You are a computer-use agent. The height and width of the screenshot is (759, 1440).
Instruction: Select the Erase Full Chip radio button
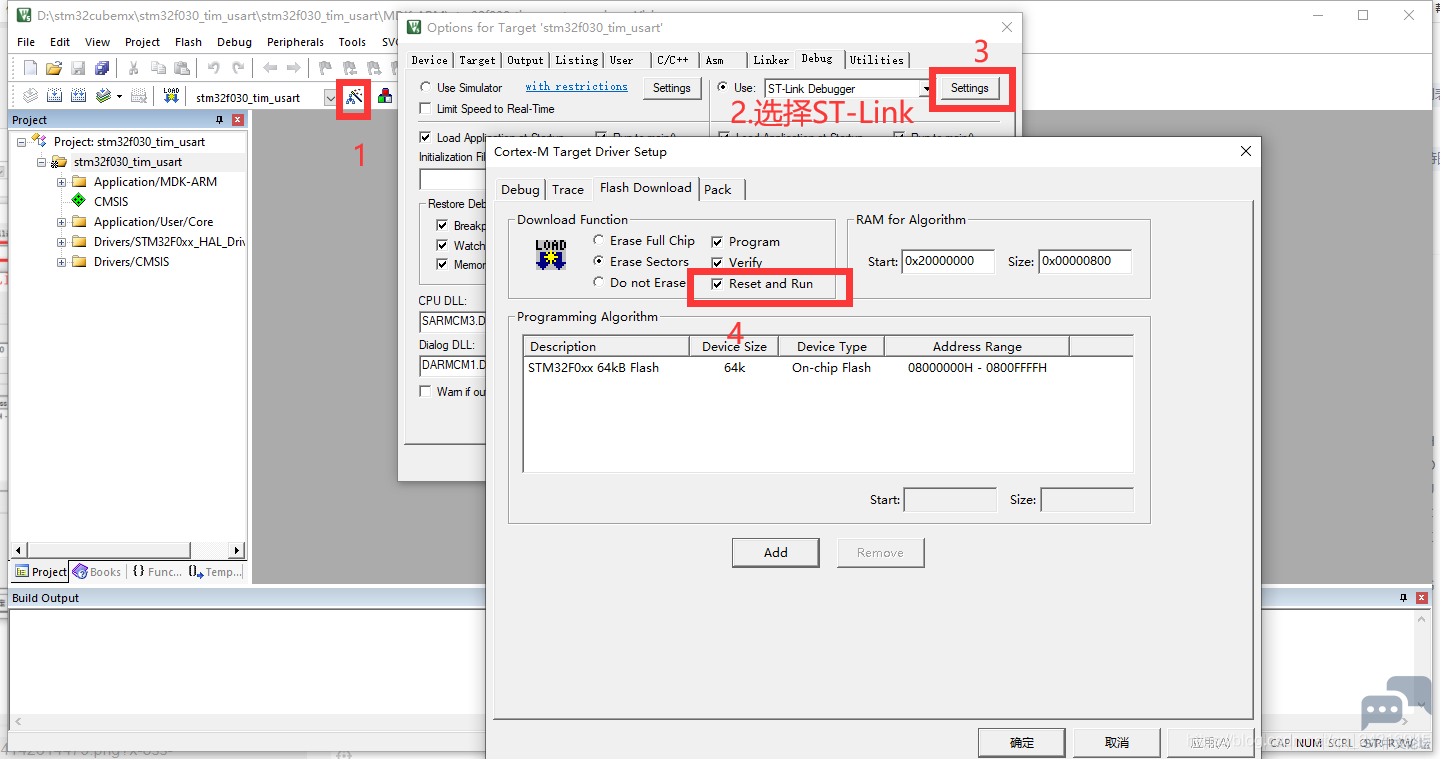(x=598, y=241)
